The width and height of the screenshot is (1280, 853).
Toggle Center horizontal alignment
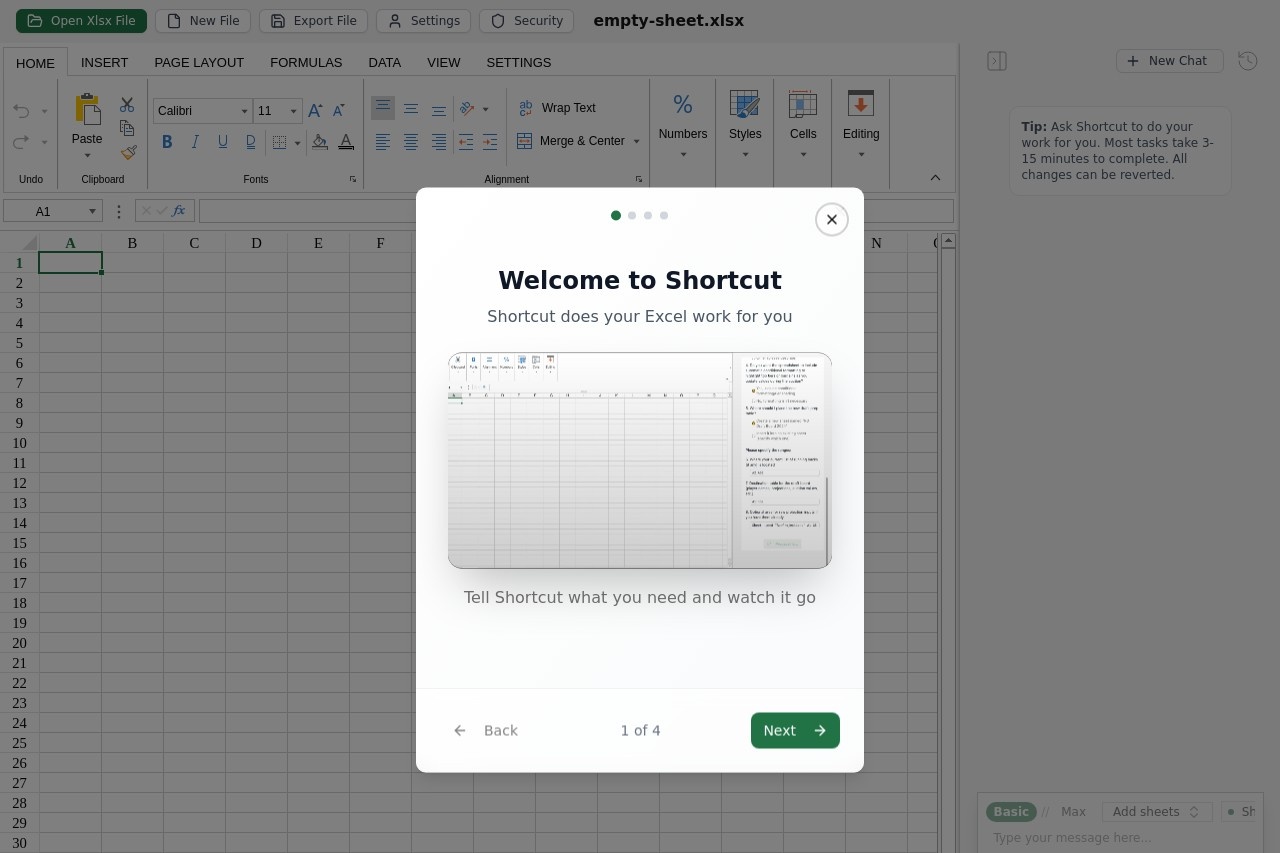pyautogui.click(x=411, y=142)
